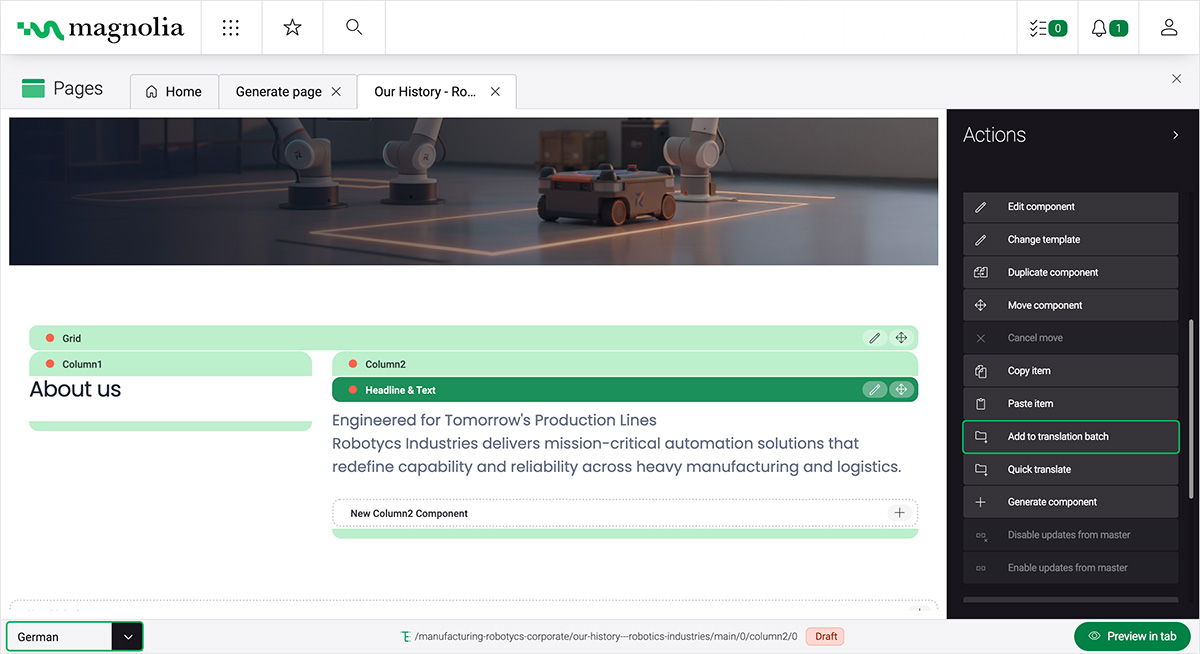
Task: Click the Actions panel scrollbar
Action: pyautogui.click(x=1190, y=408)
